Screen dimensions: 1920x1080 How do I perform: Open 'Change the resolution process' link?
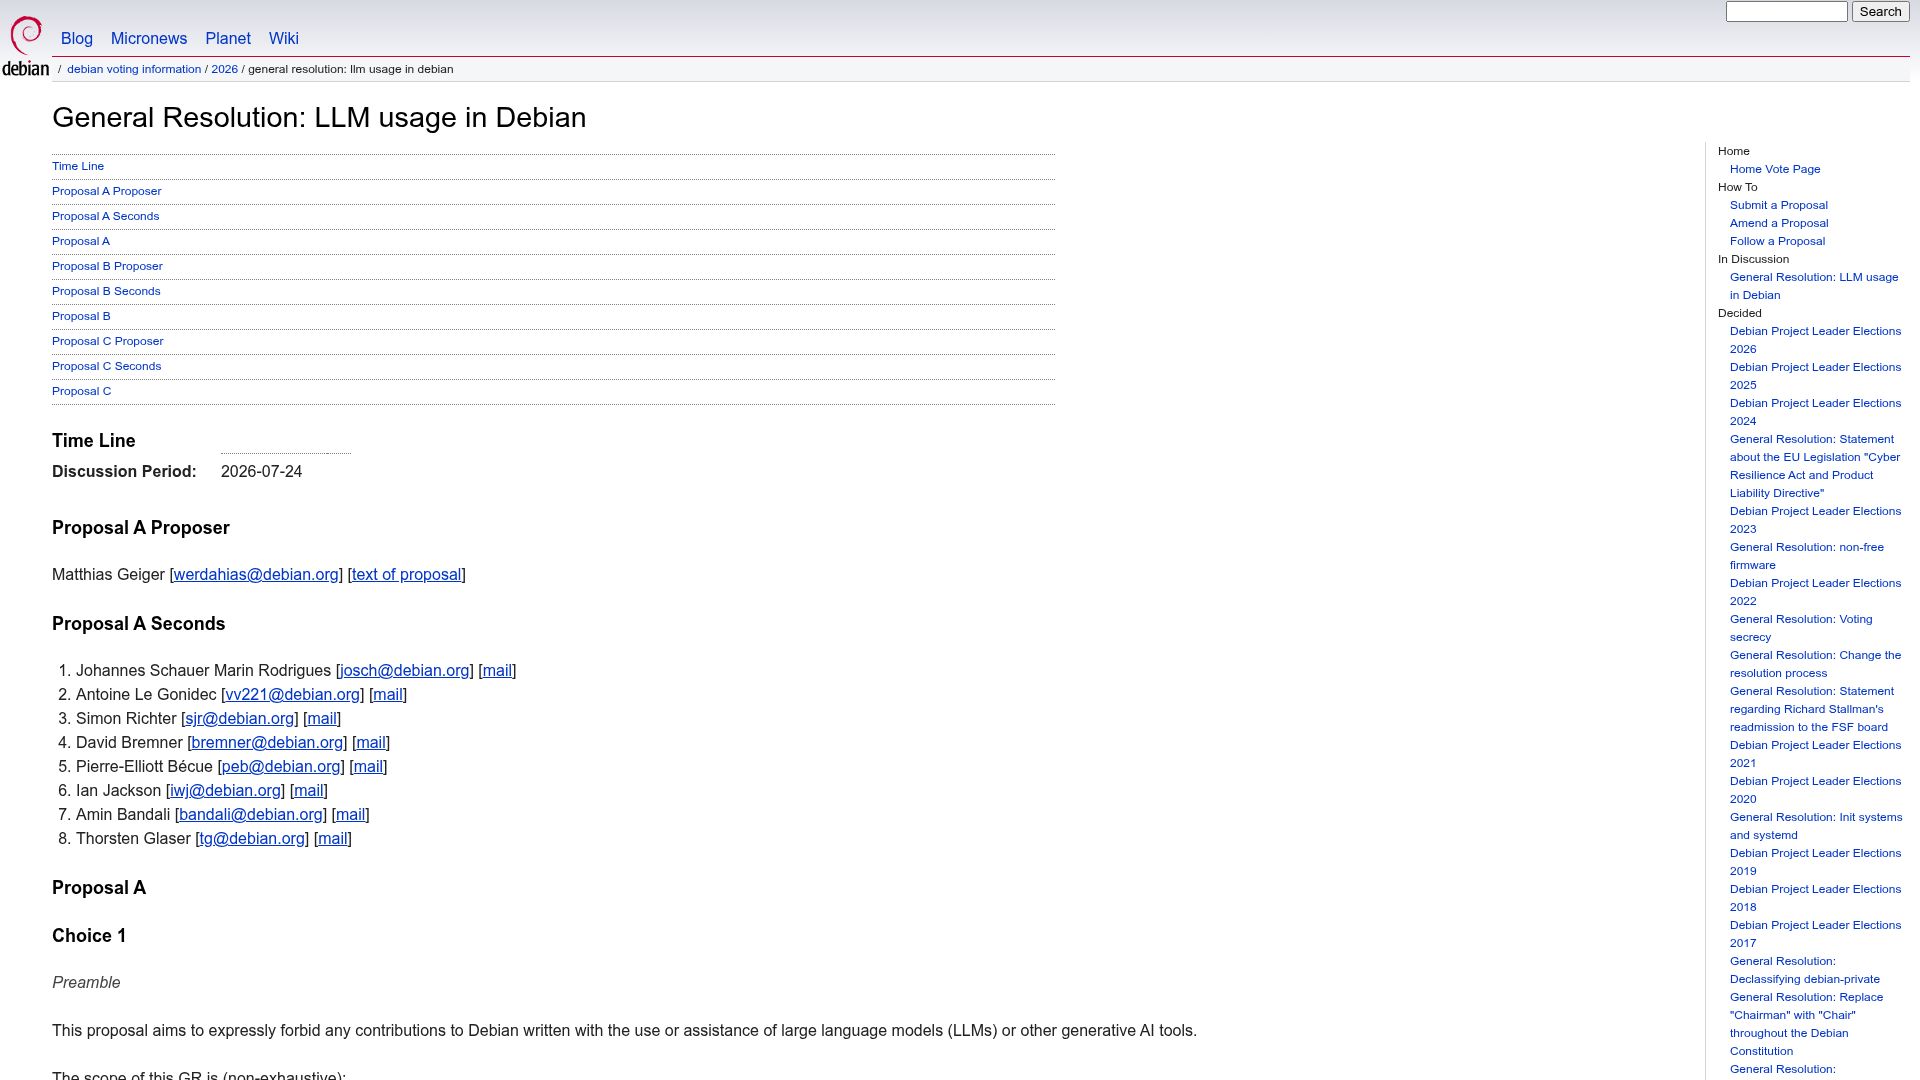(x=1815, y=664)
